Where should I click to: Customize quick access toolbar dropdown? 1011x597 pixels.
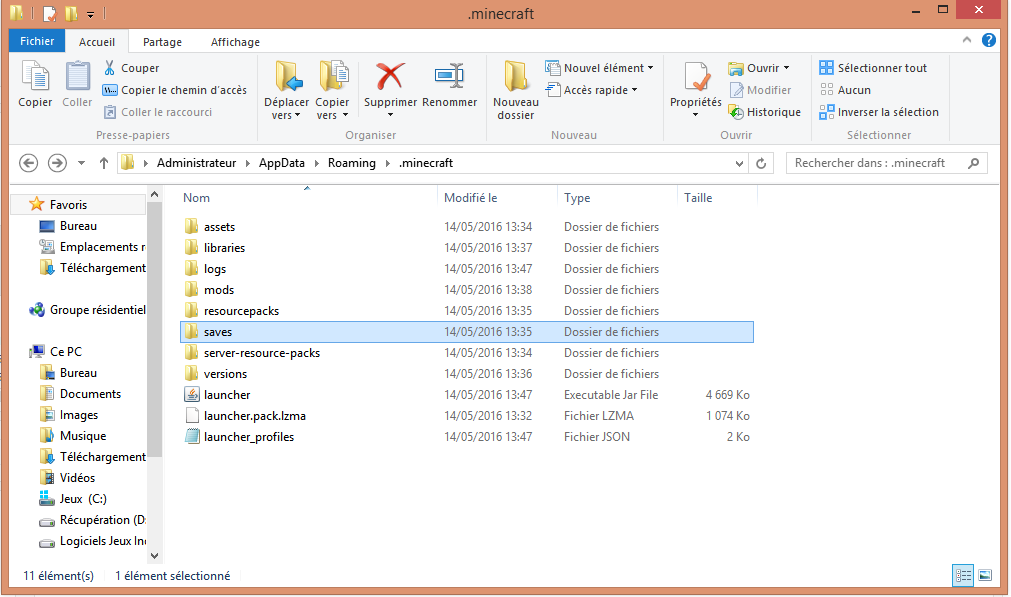pos(90,14)
